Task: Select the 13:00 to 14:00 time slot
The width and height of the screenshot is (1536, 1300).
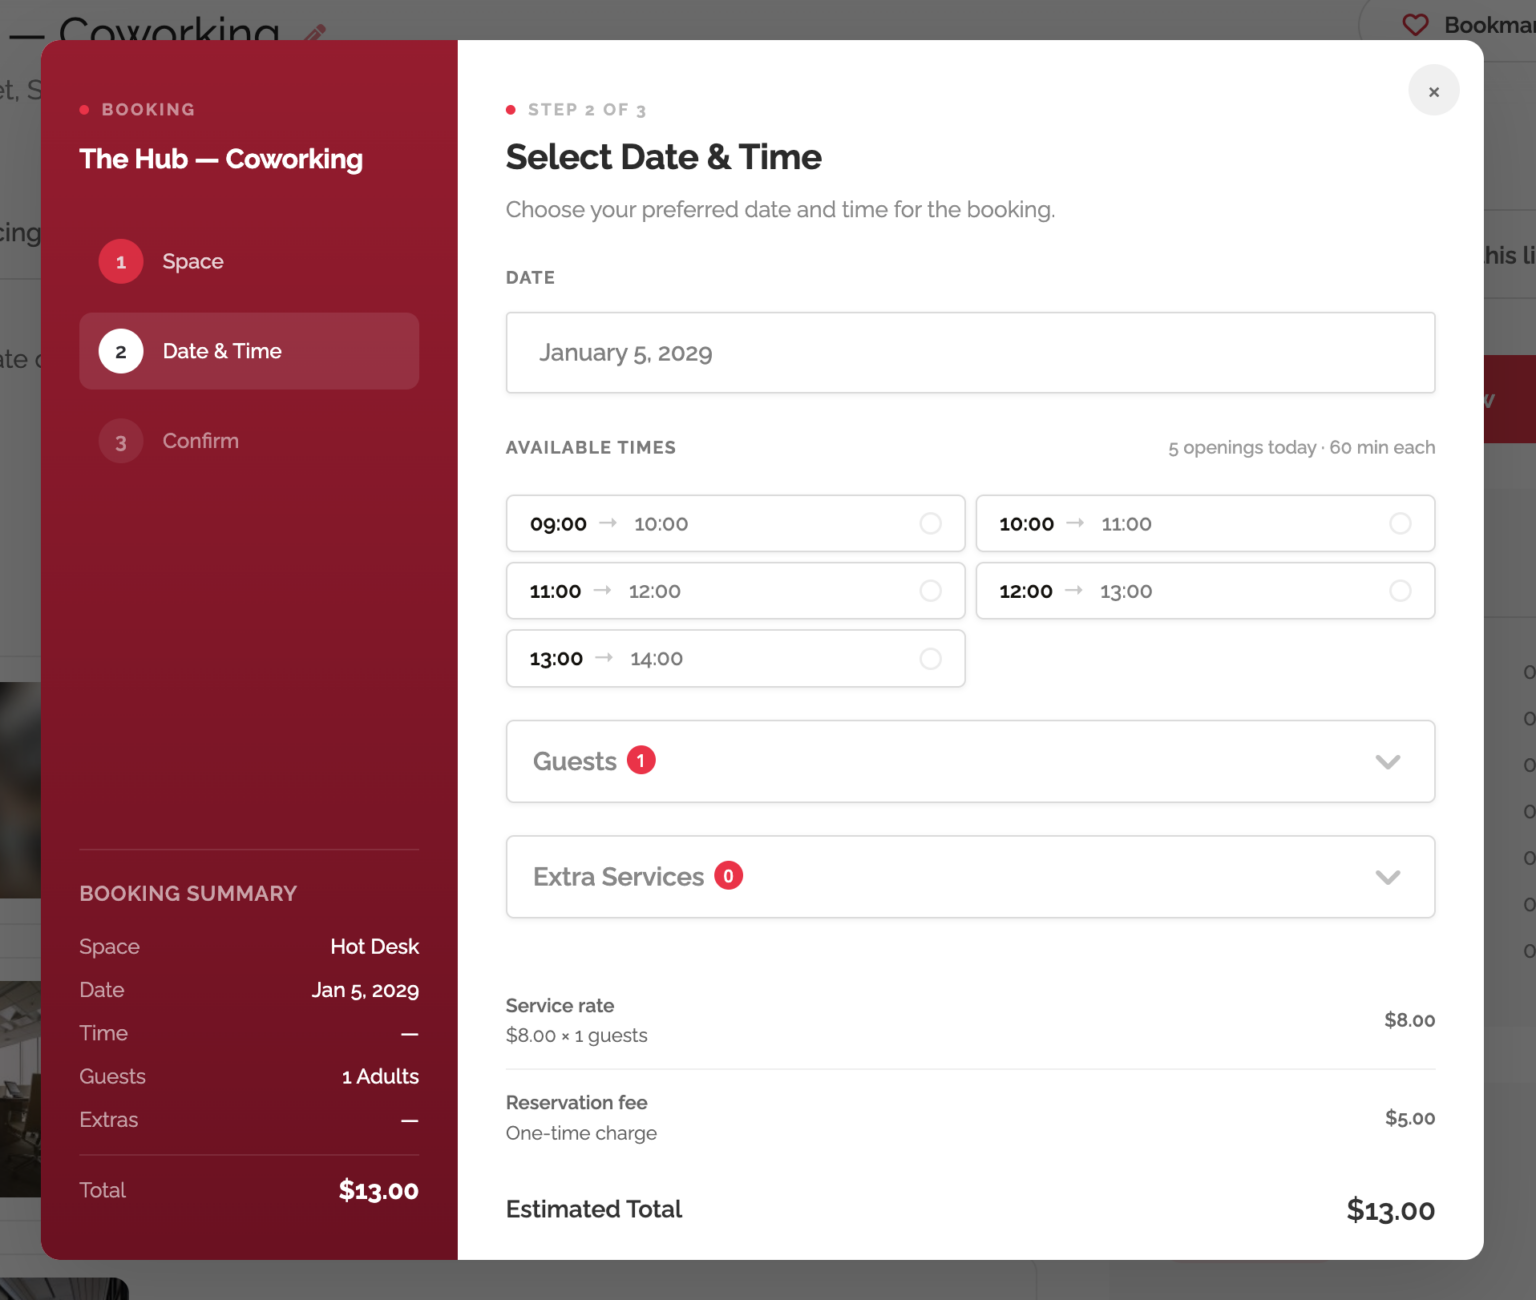Action: [735, 658]
